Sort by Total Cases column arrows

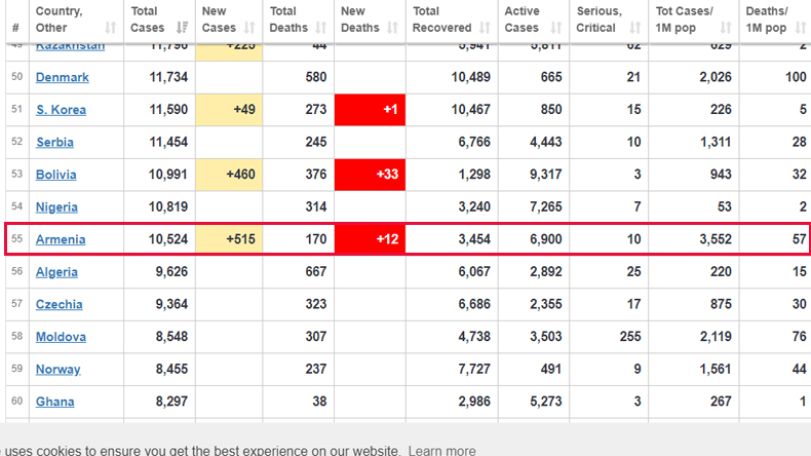click(x=182, y=27)
